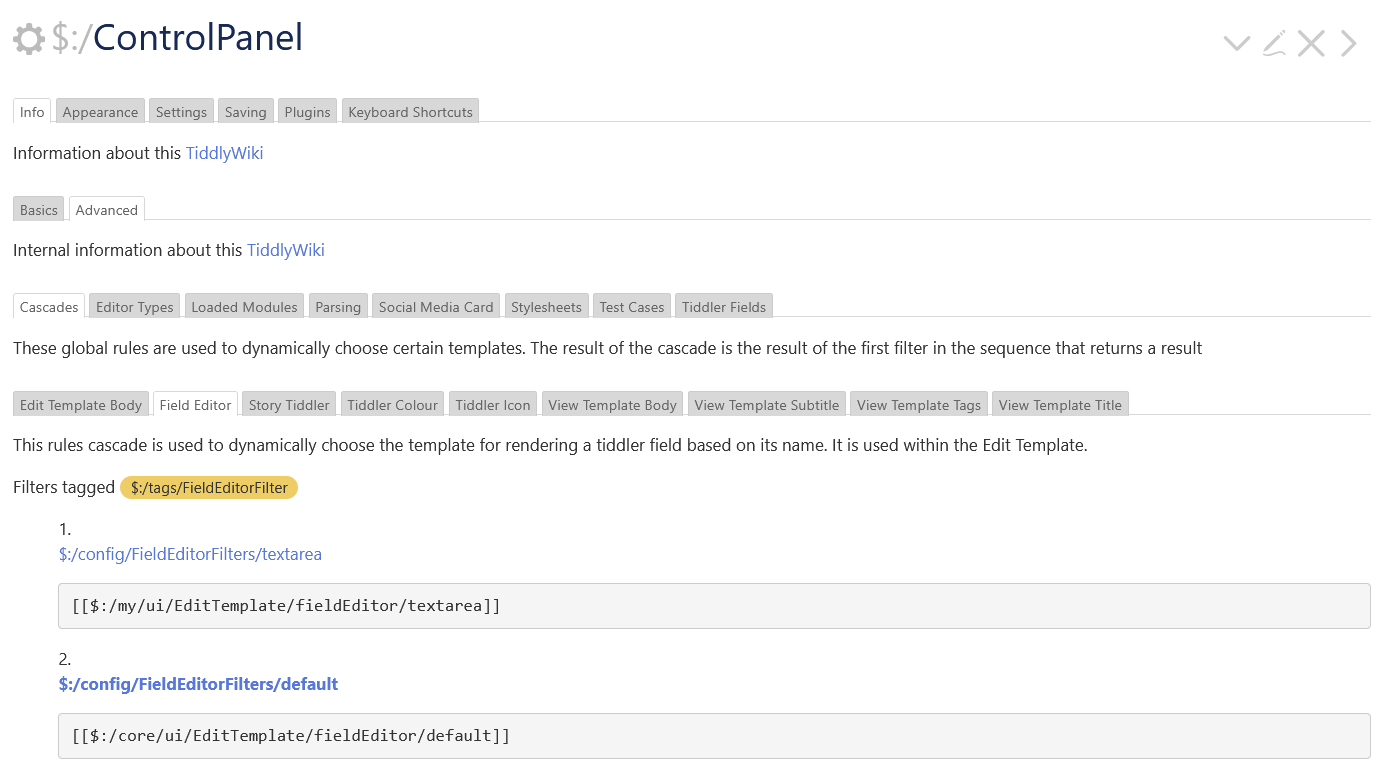Open the Editor Types tab
This screenshot has height=771, width=1382.
tap(135, 306)
